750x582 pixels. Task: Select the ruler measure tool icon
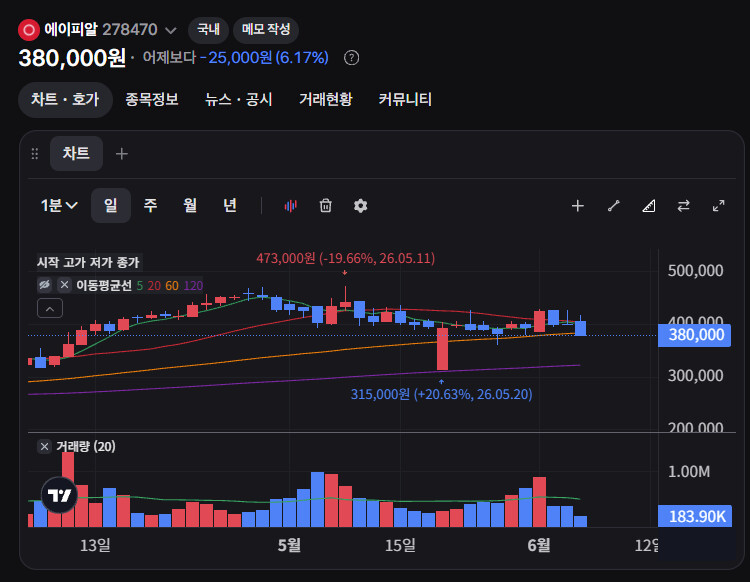[649, 206]
